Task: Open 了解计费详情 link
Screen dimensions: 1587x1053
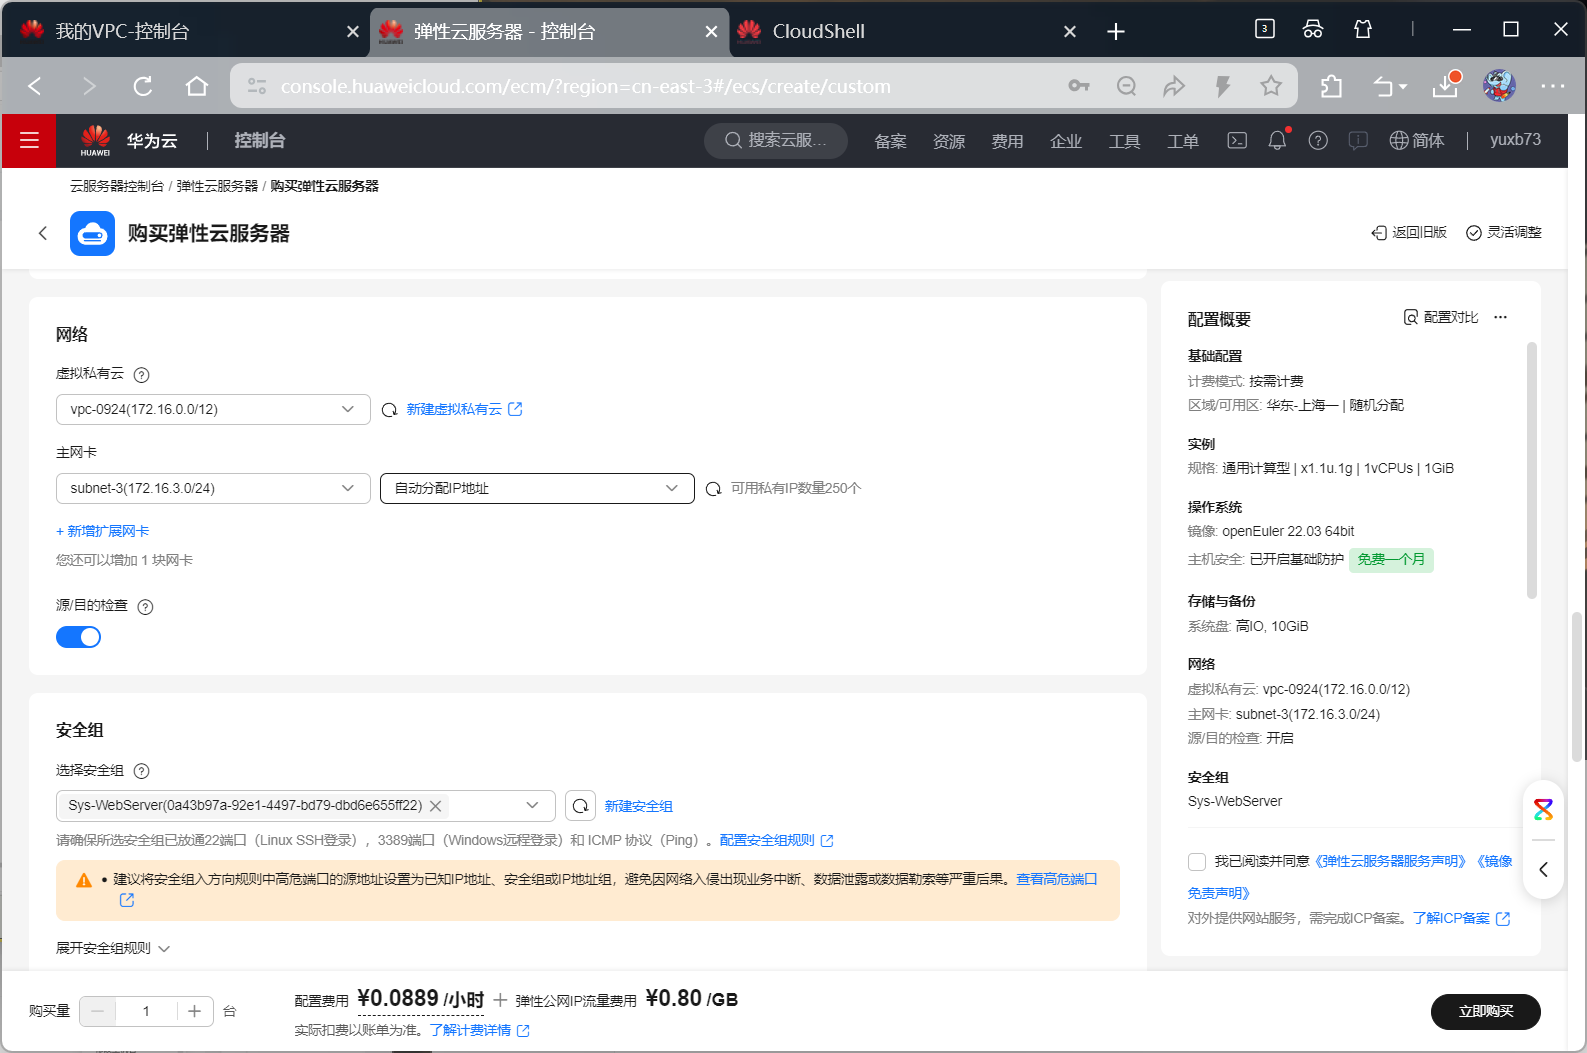Action: (x=480, y=1030)
